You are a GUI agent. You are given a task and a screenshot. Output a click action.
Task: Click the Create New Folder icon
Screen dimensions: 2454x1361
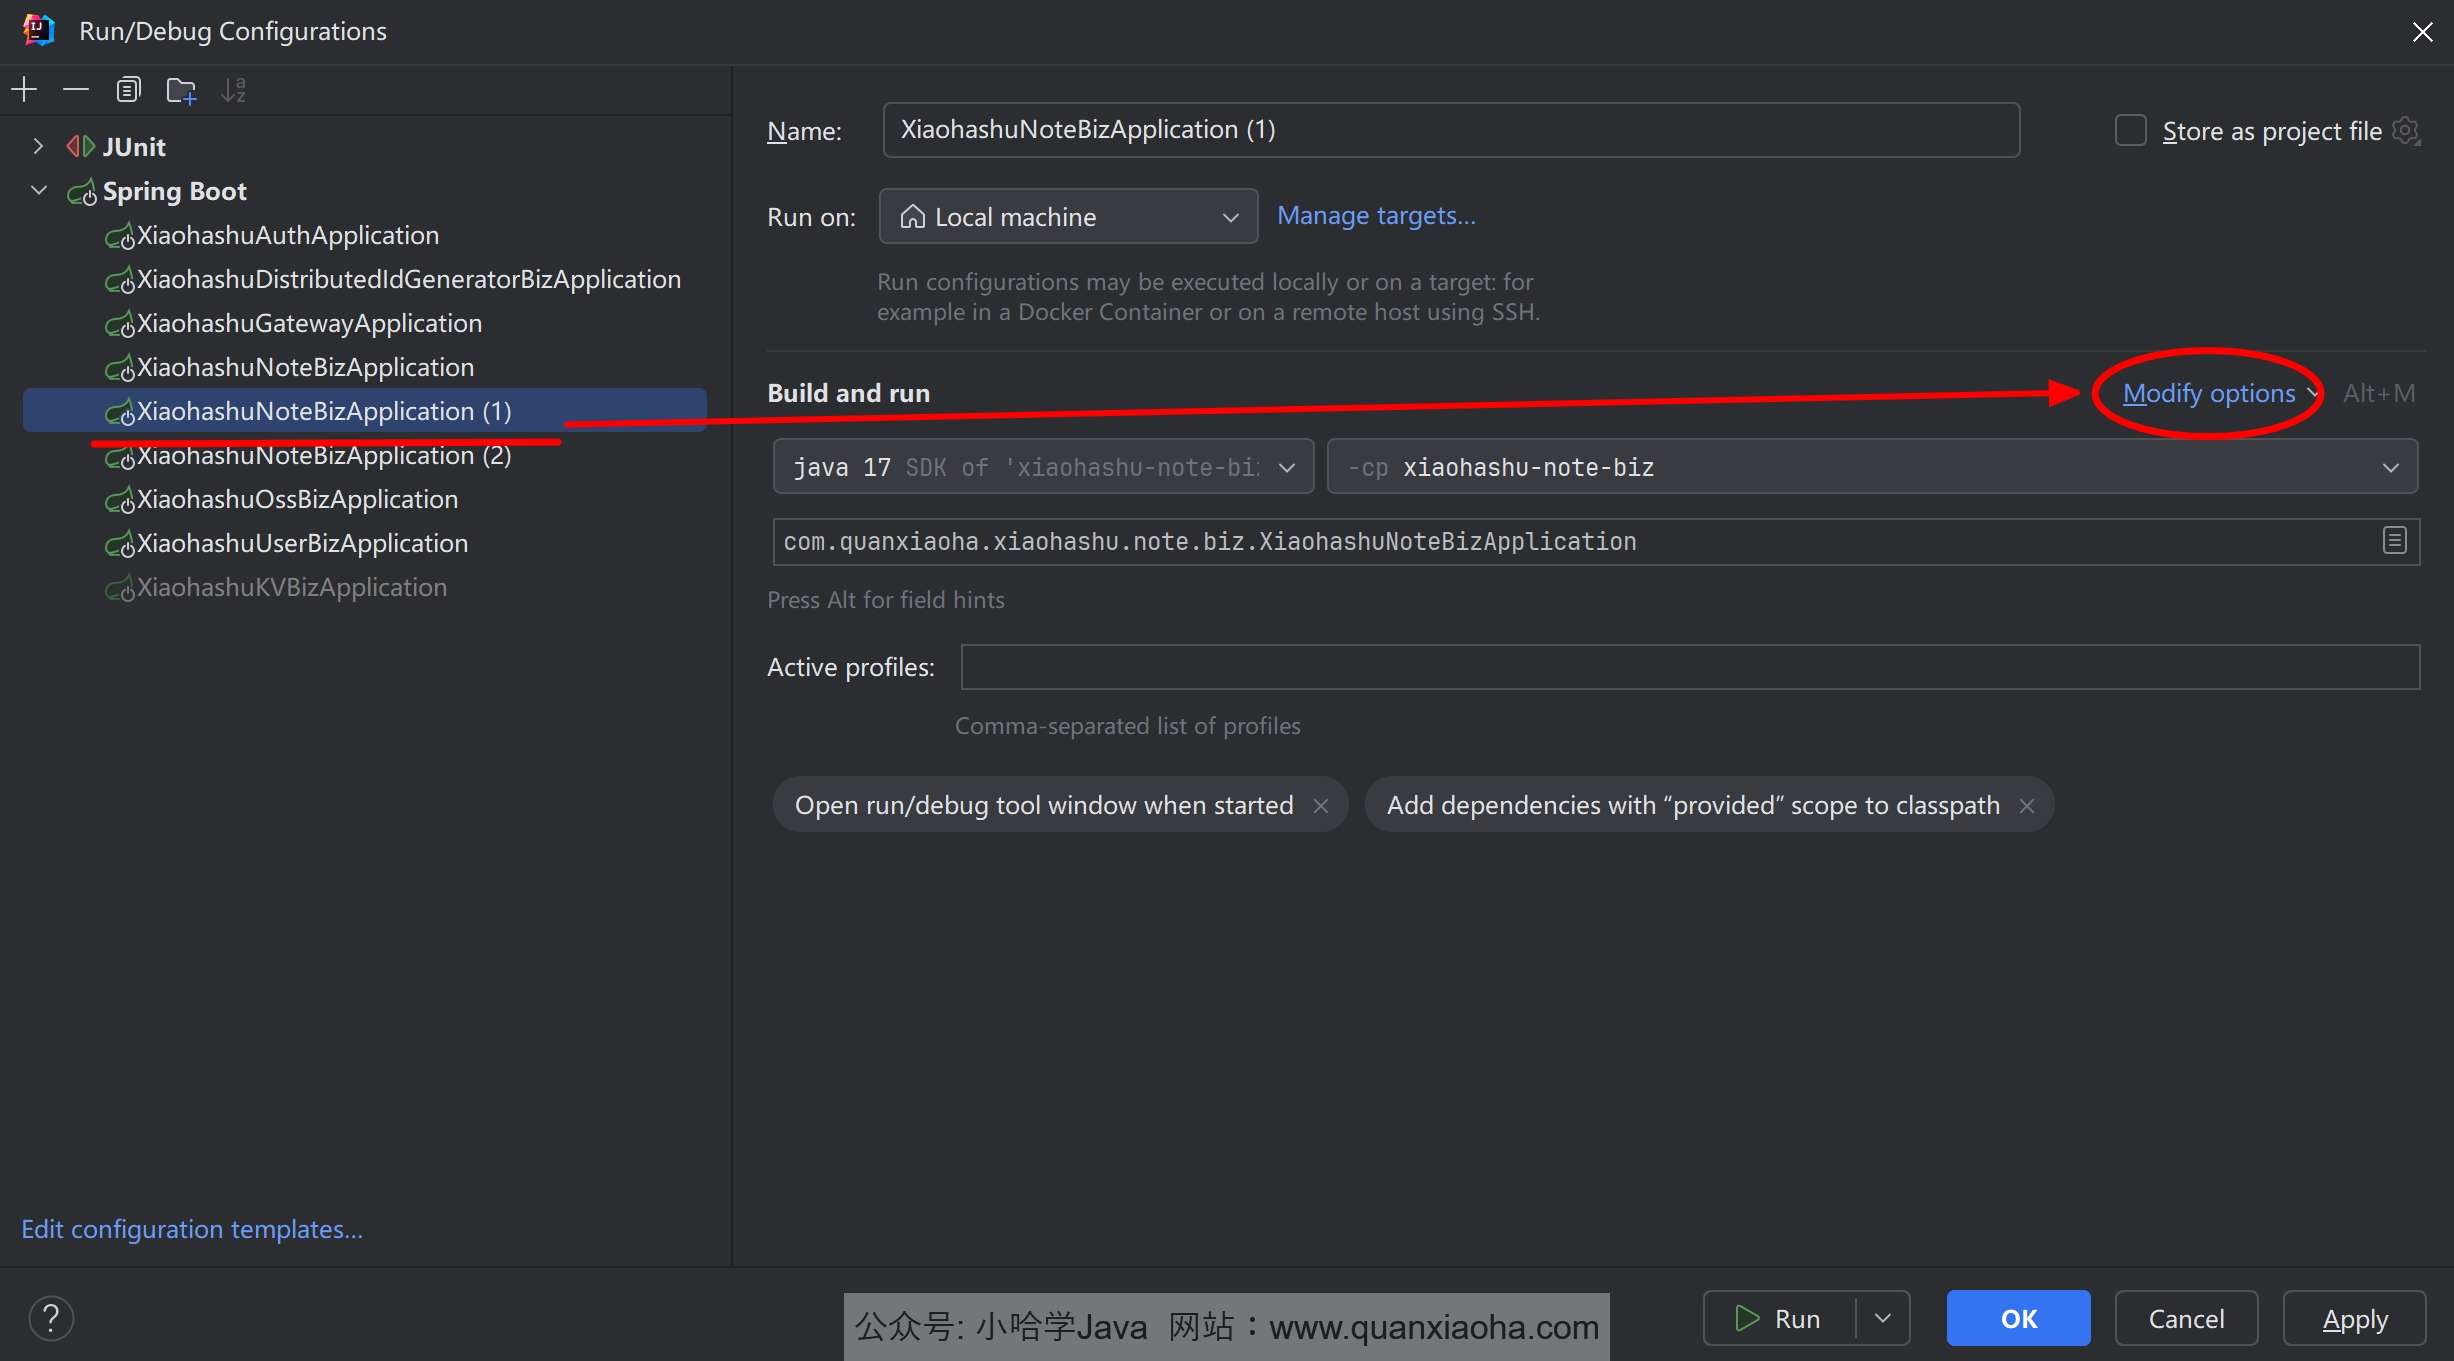181,90
